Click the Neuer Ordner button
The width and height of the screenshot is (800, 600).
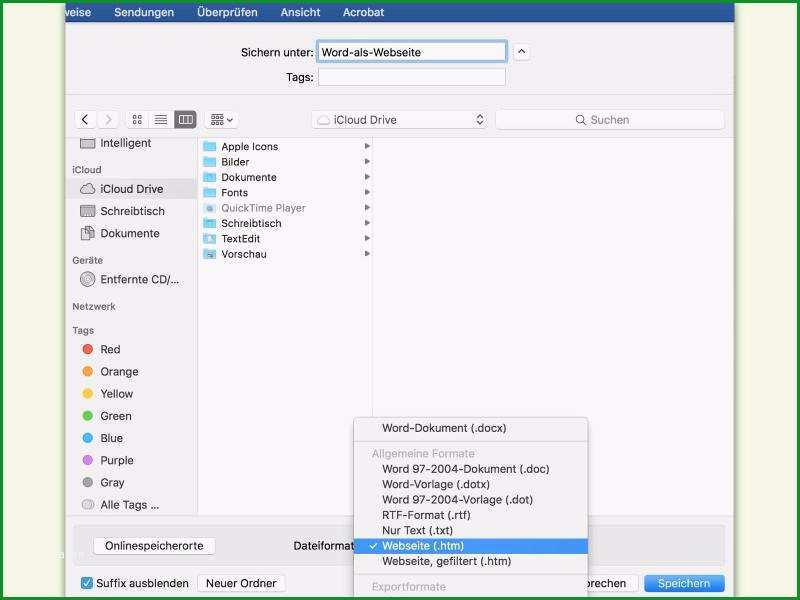point(241,583)
